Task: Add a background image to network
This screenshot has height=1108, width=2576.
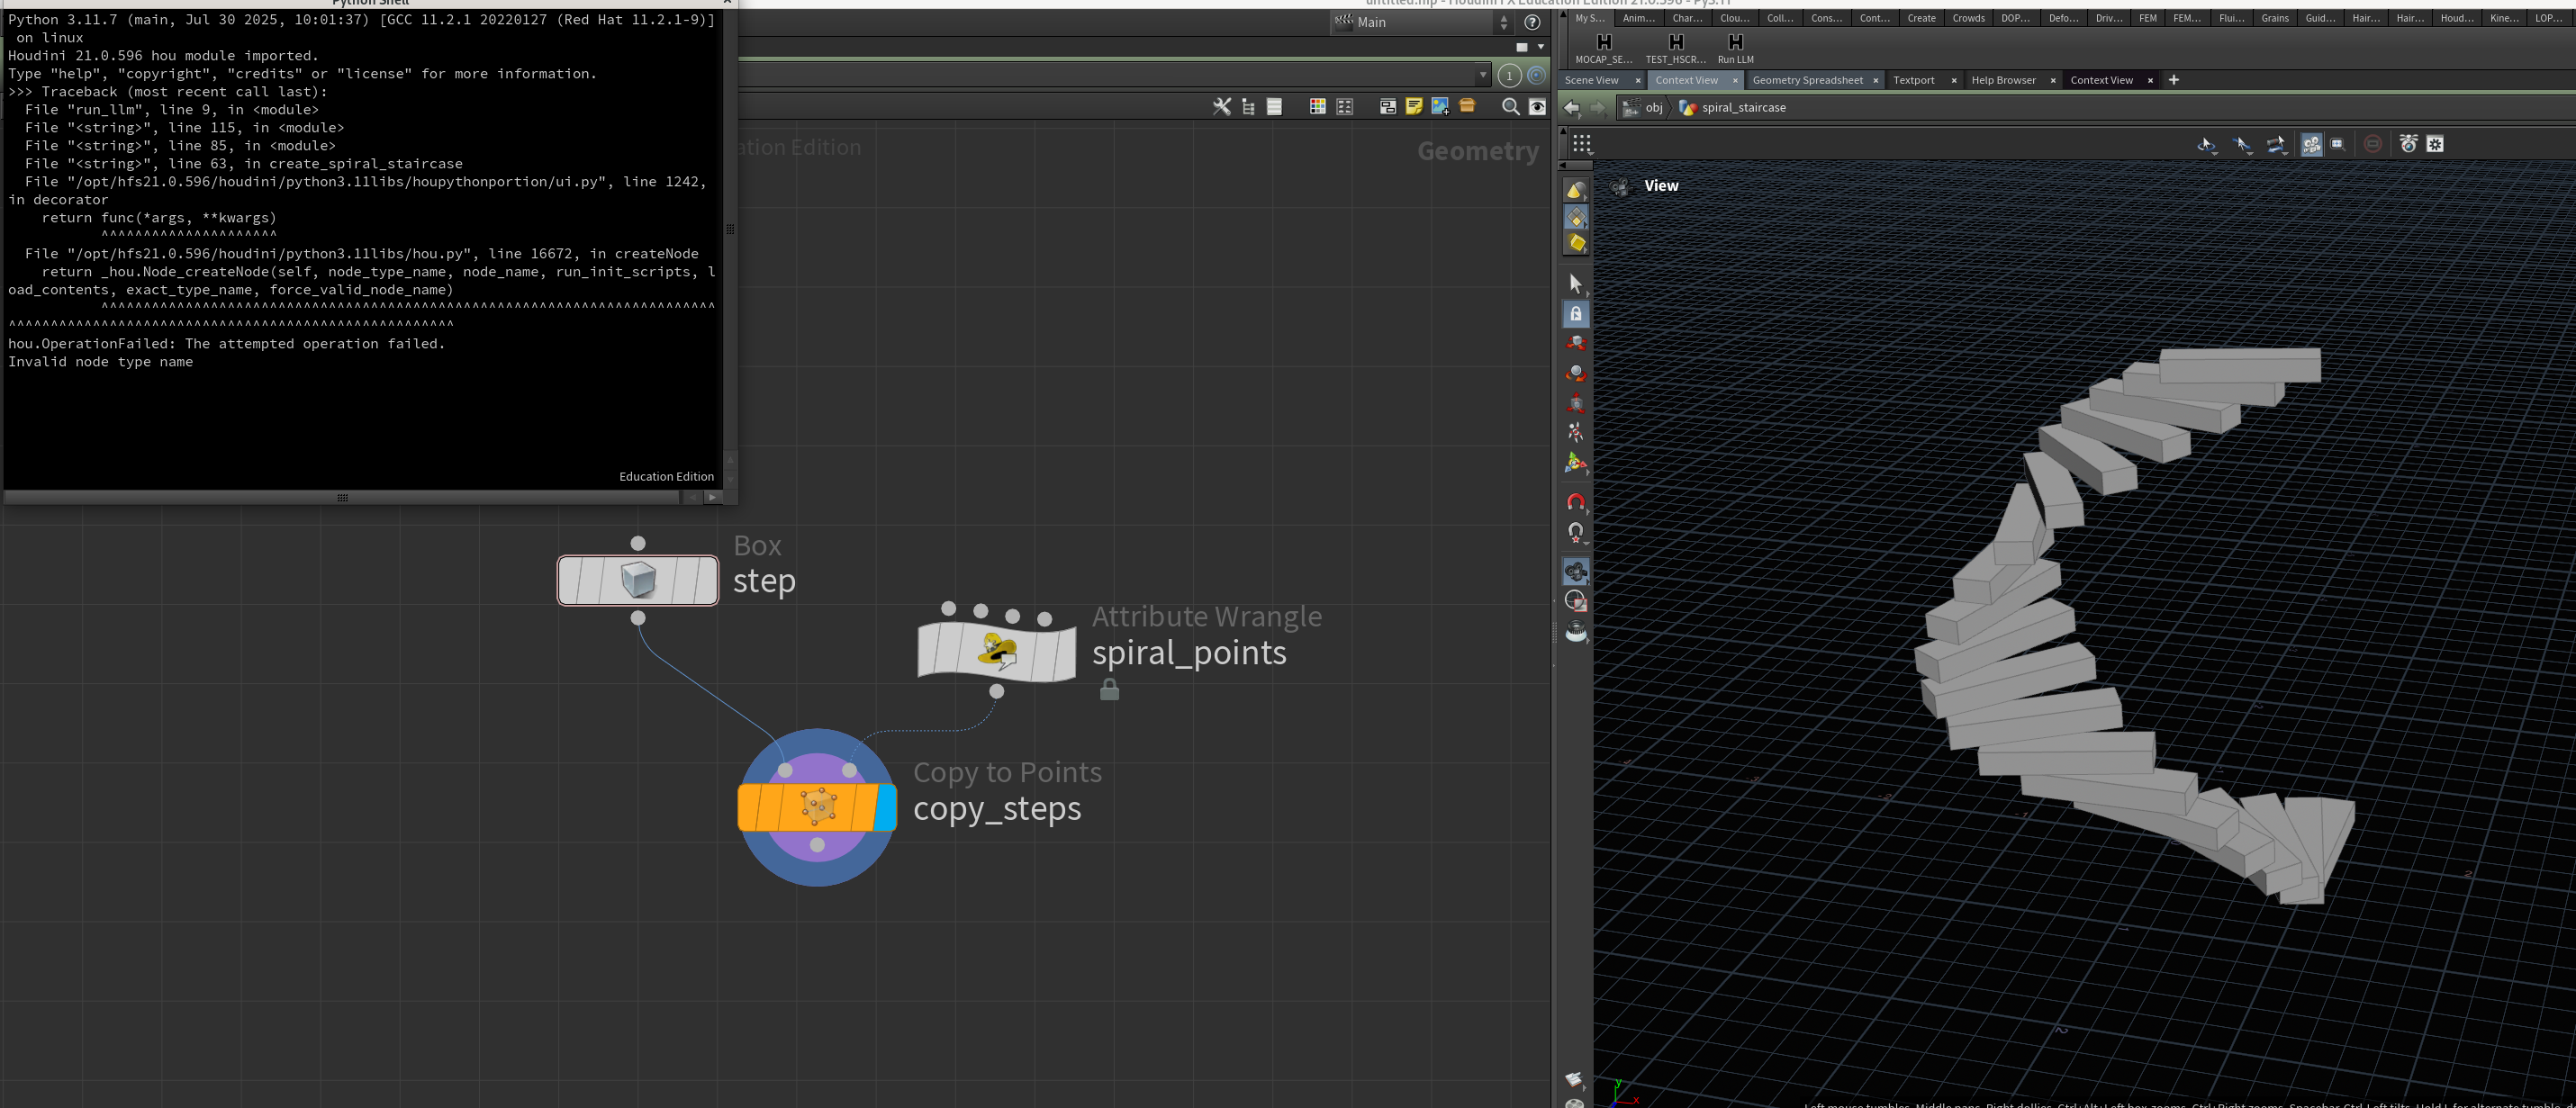Action: tap(1441, 107)
